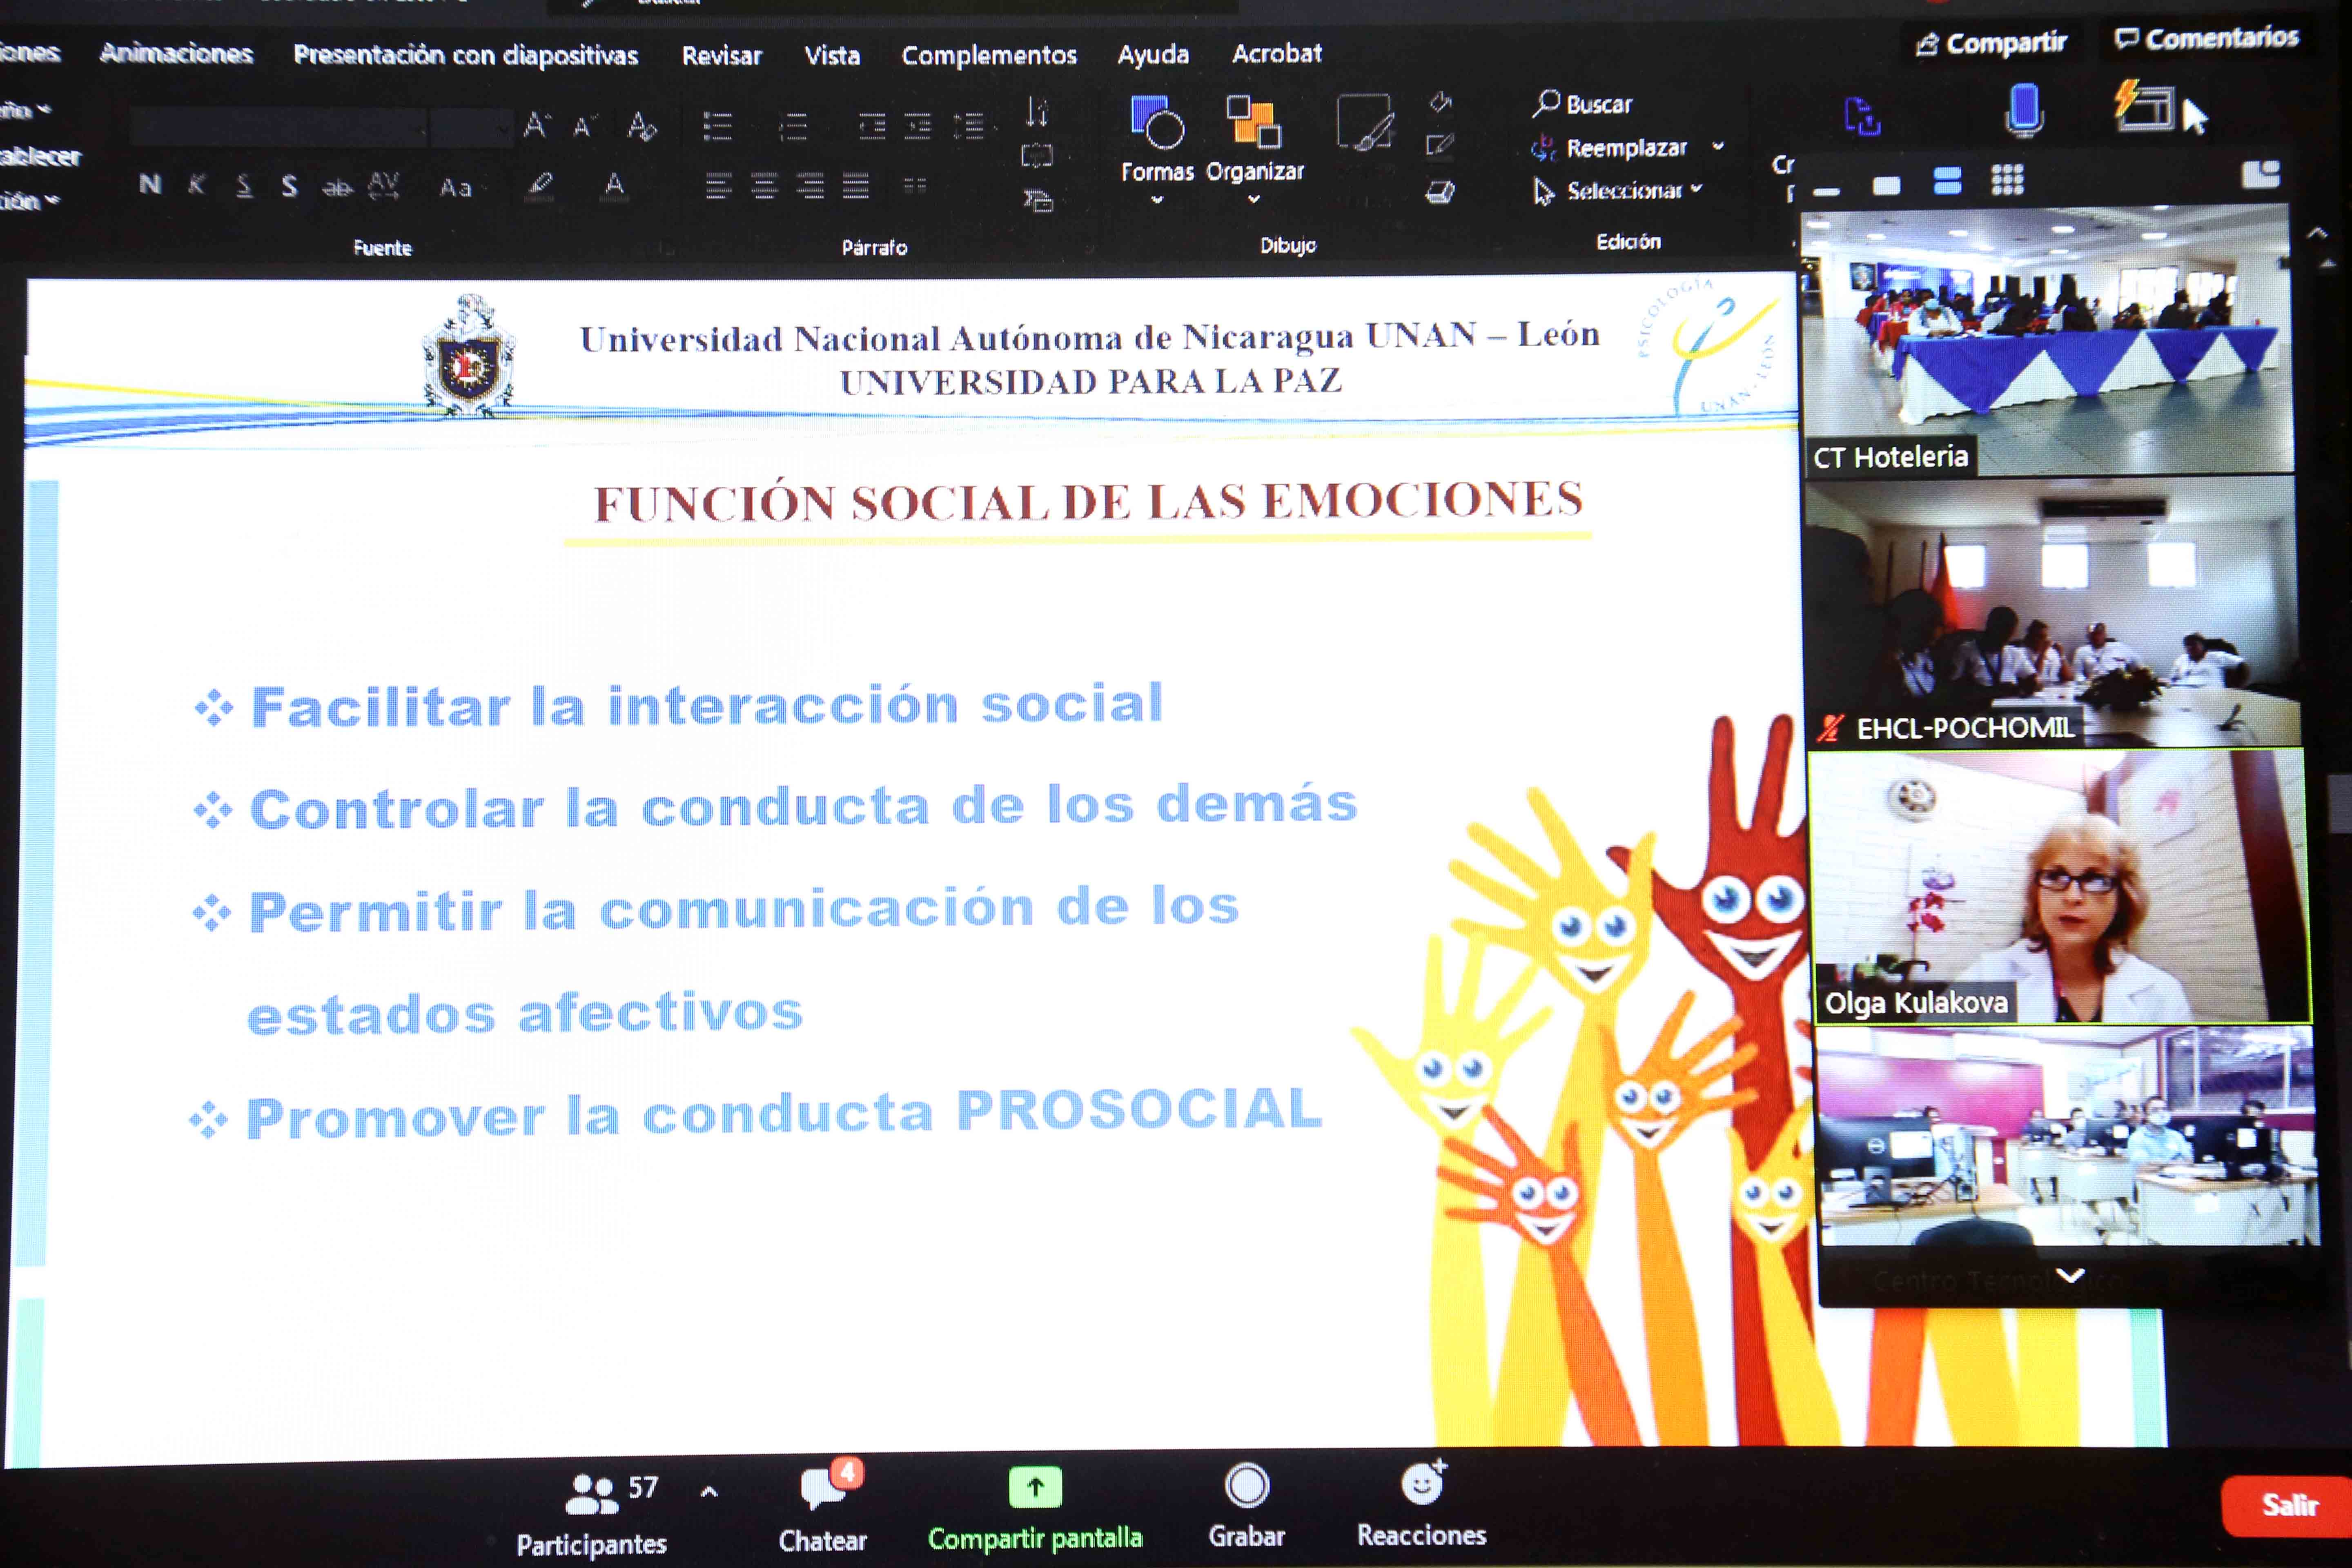
Task: Justify the text
Action: coord(855,186)
